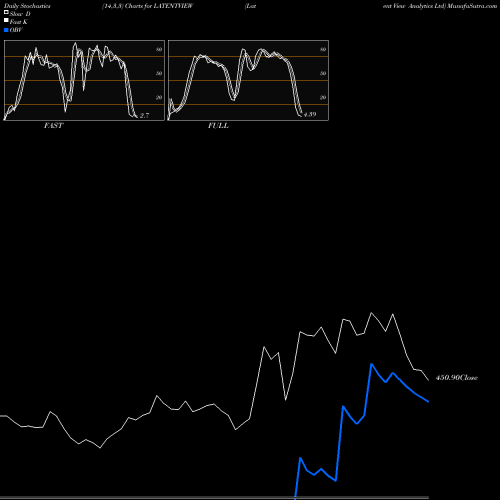500x500 pixels.
Task: Click the 'MunafaSutra.com' text at top right
Action: point(472,6)
